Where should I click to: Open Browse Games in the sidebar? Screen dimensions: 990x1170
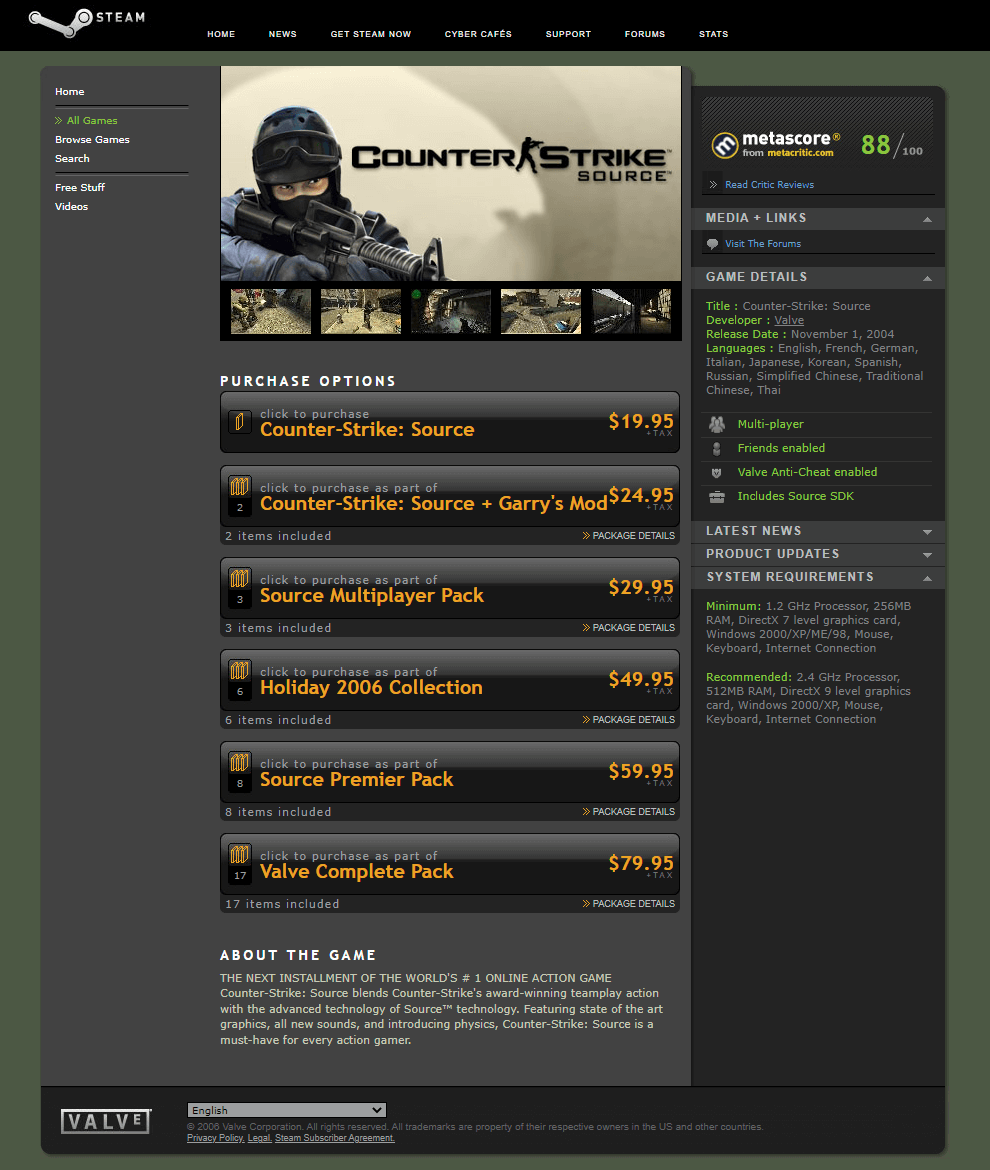(92, 140)
